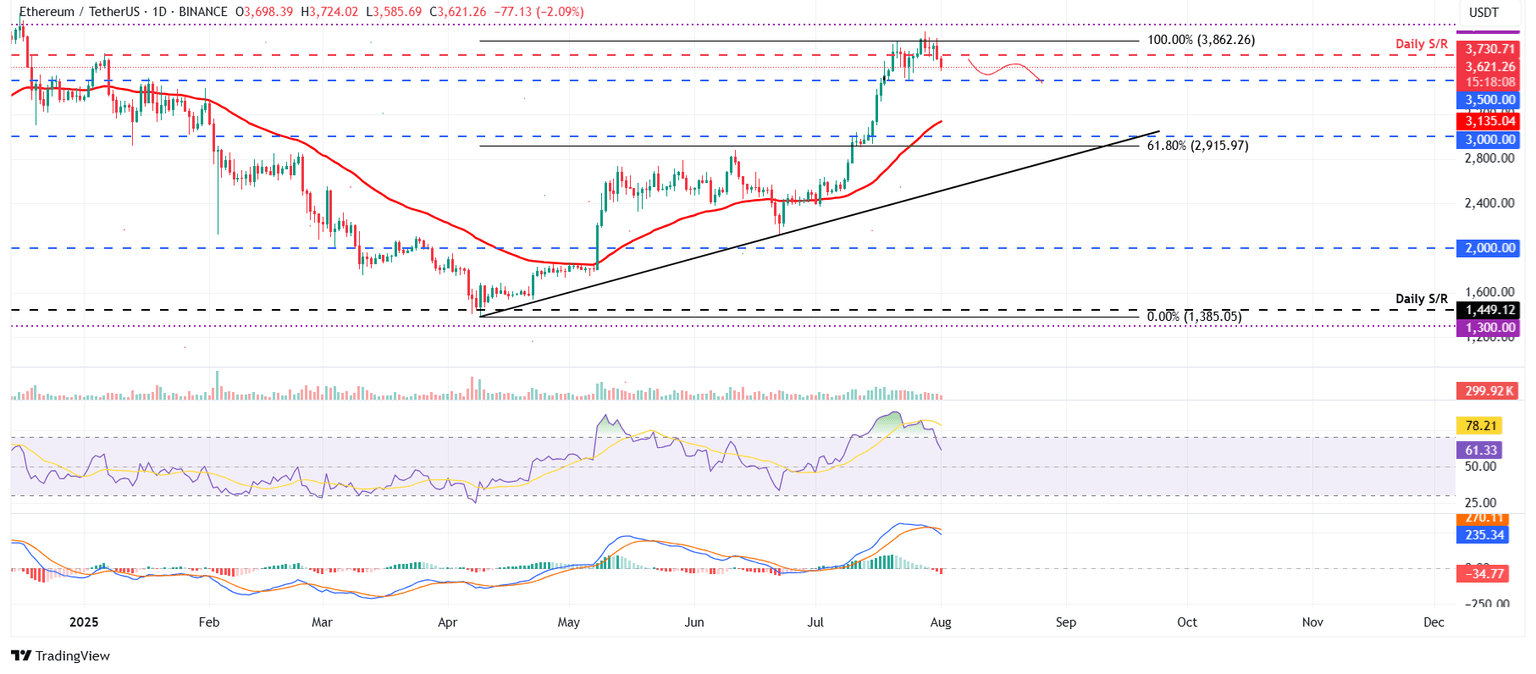
Task: Click the TradingView logo
Action: click(x=59, y=656)
